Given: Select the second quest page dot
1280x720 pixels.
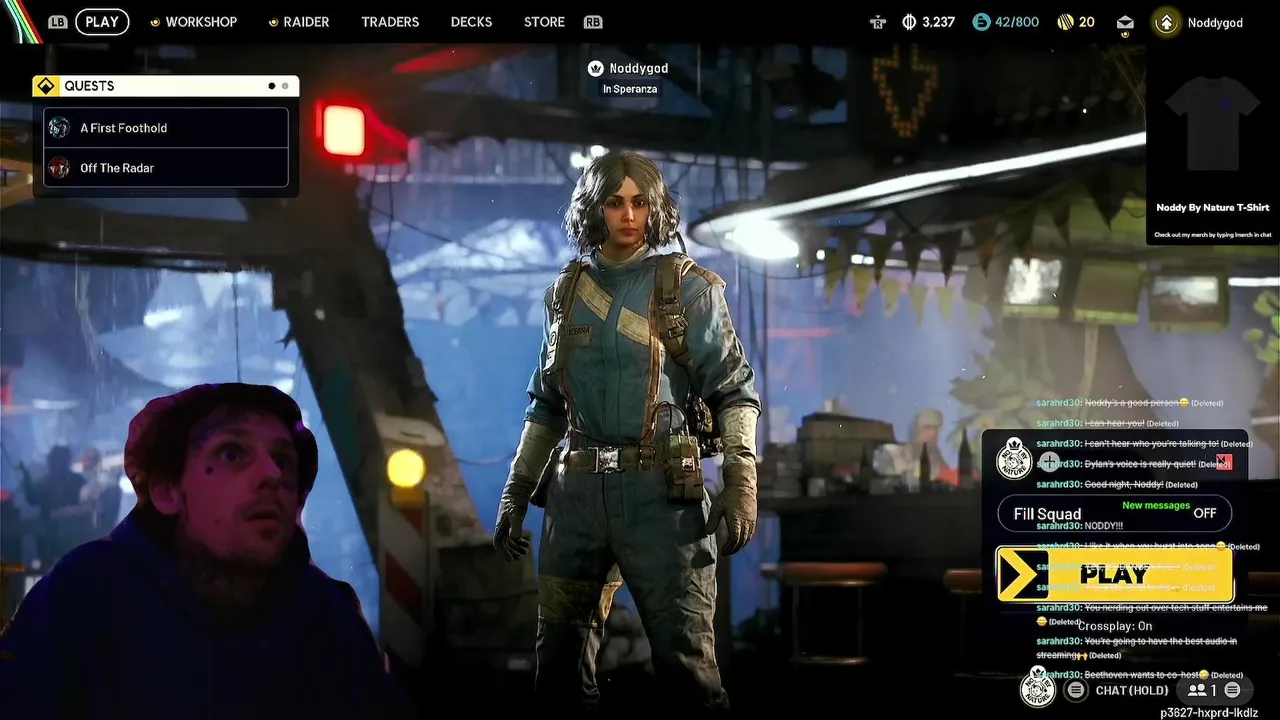Looking at the screenshot, I should click(x=285, y=86).
